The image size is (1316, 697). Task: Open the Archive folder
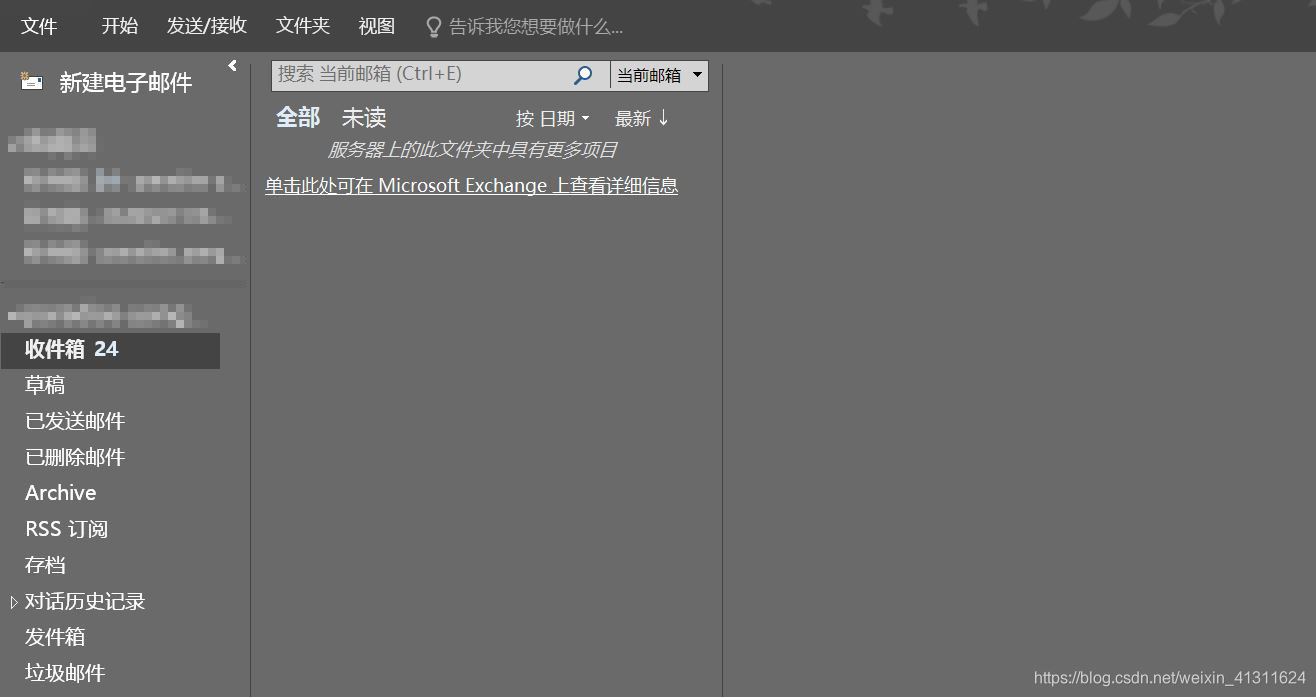tap(60, 492)
